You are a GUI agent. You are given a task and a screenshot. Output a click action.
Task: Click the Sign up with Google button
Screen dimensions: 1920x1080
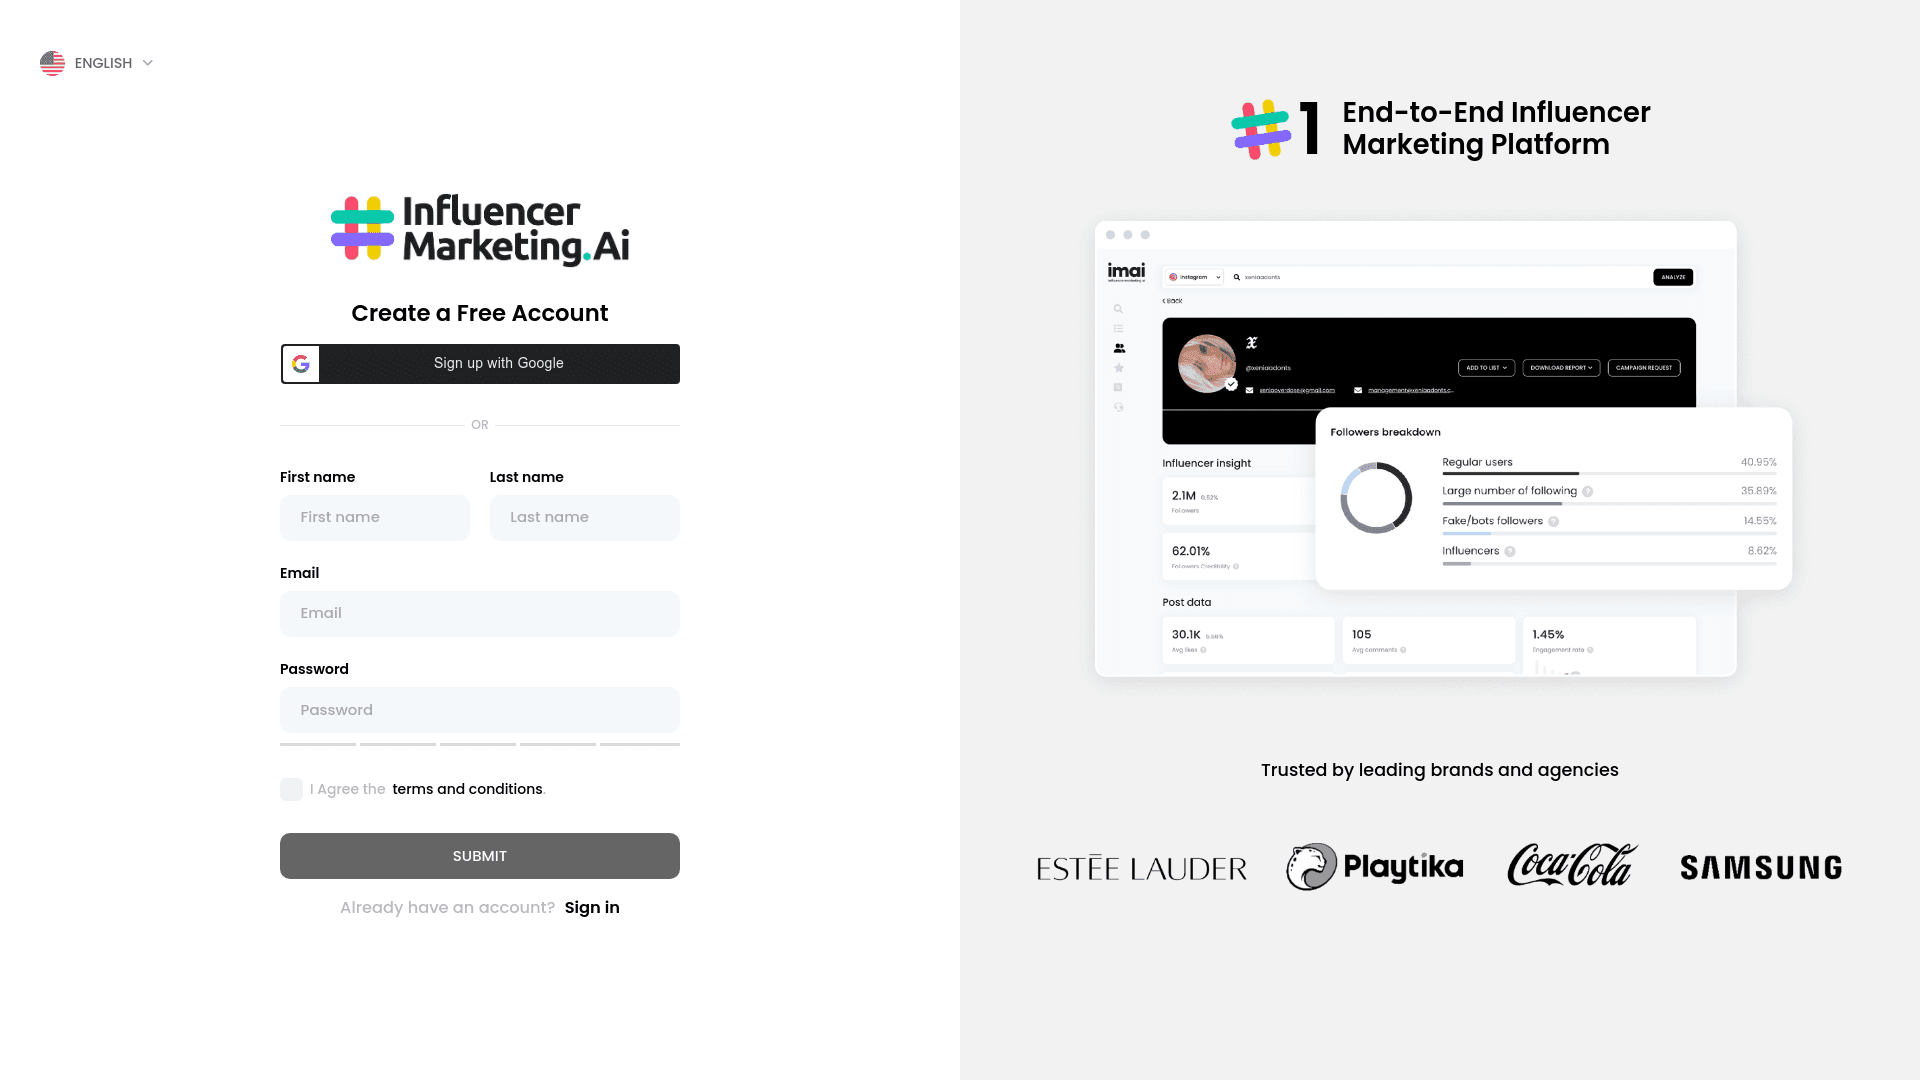(x=480, y=364)
